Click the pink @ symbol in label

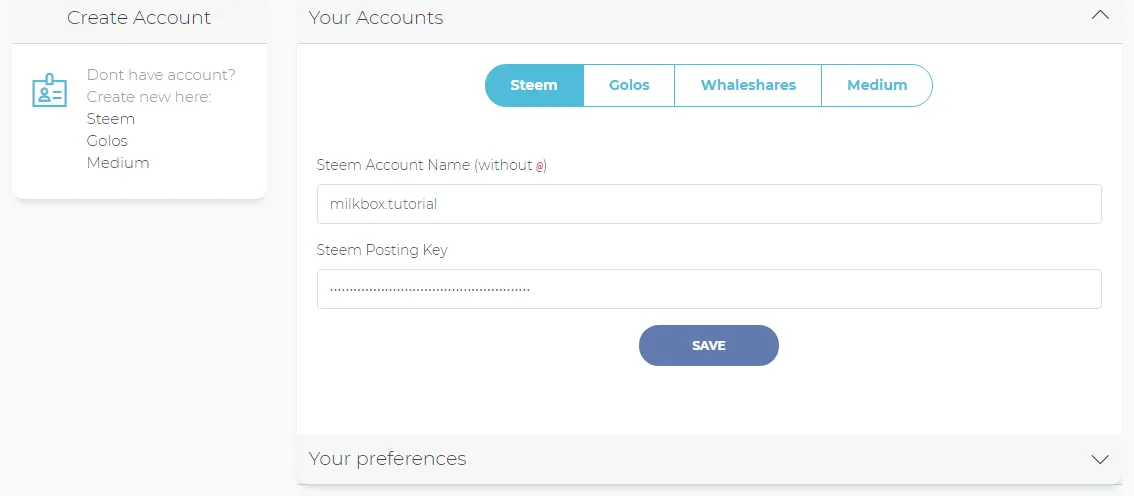pyautogui.click(x=540, y=166)
